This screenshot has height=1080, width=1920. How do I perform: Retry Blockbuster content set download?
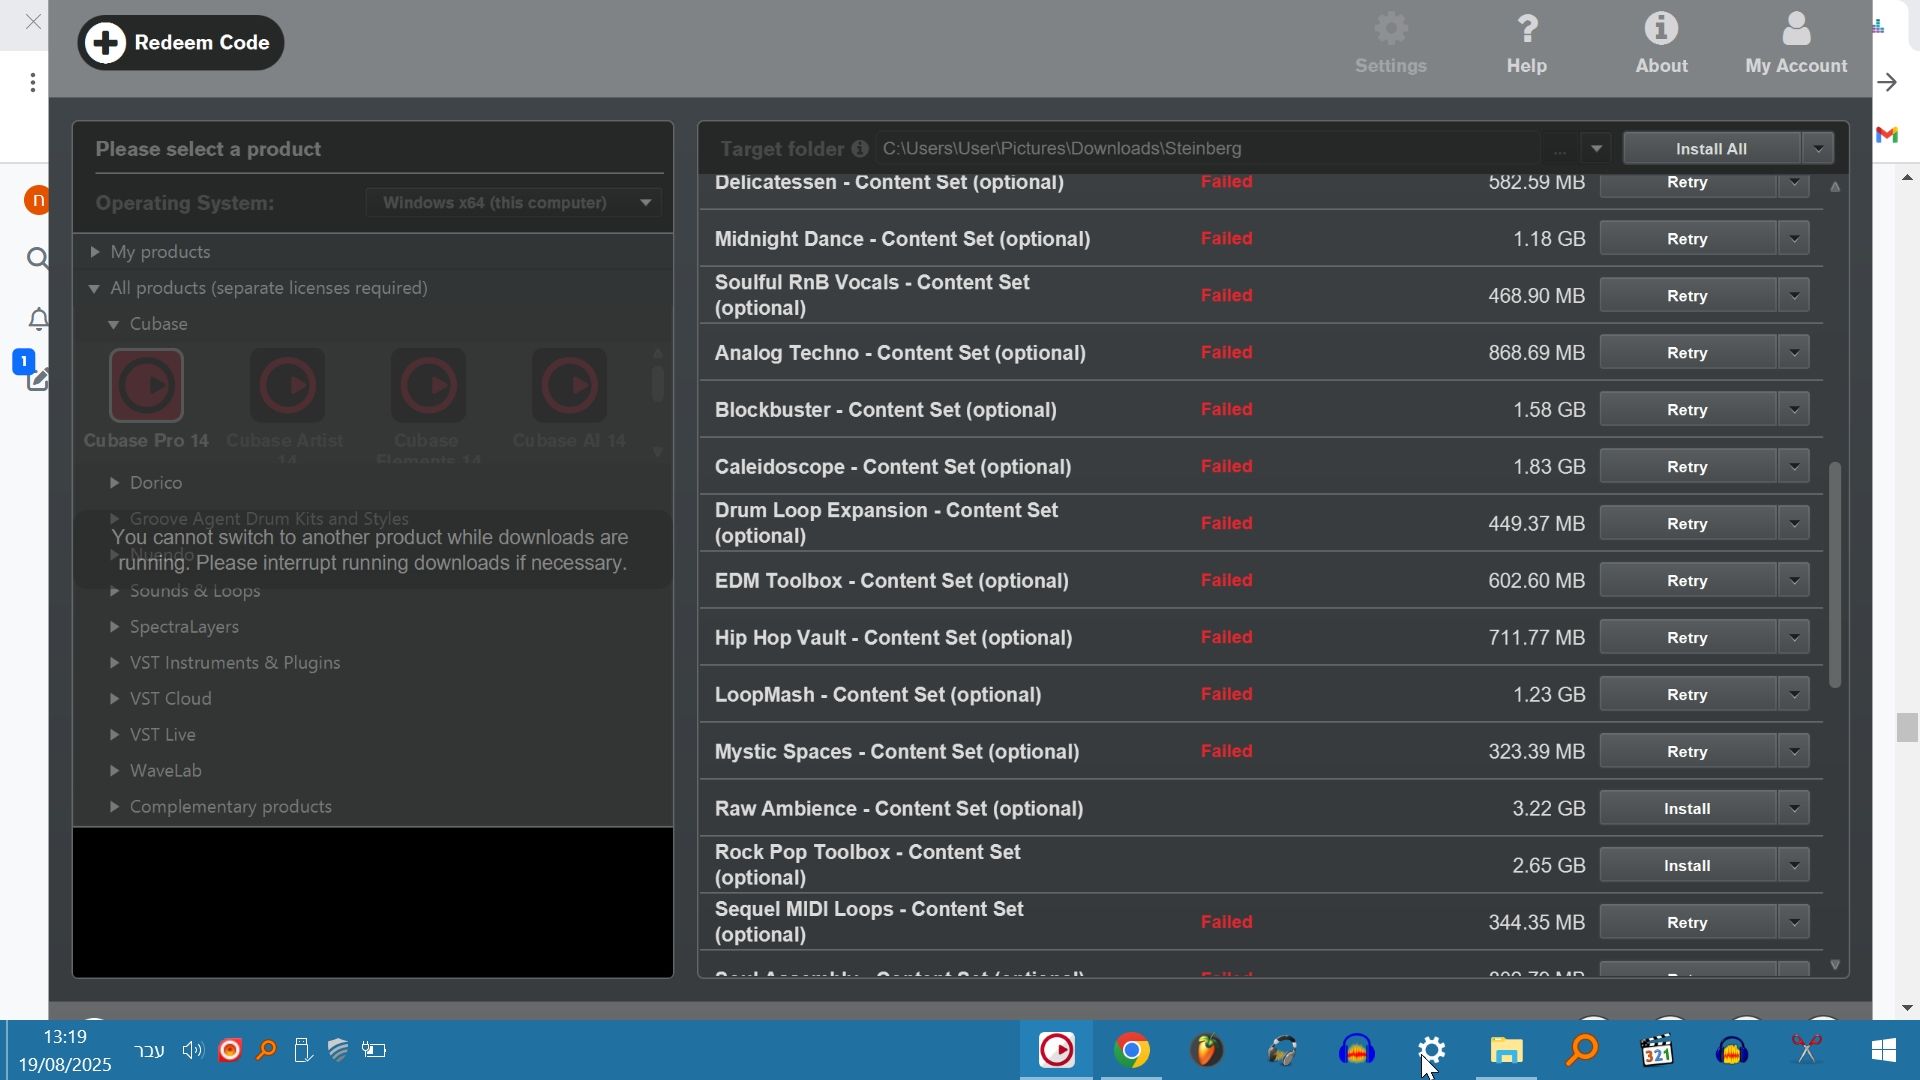pos(1687,410)
